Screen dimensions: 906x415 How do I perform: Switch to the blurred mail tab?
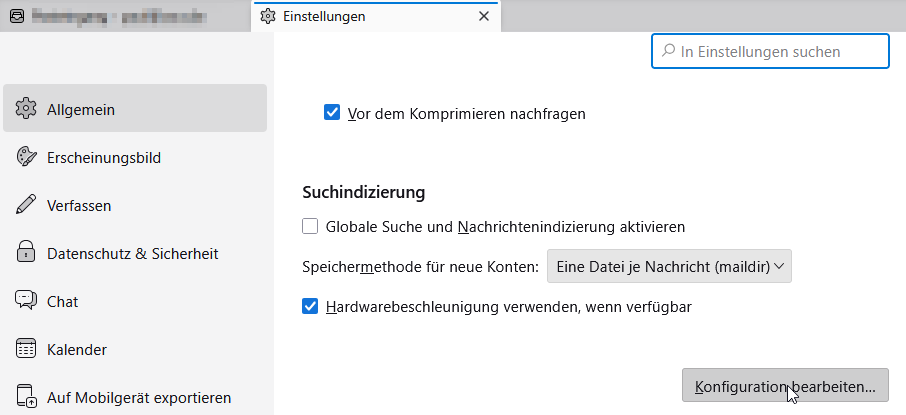(x=125, y=16)
